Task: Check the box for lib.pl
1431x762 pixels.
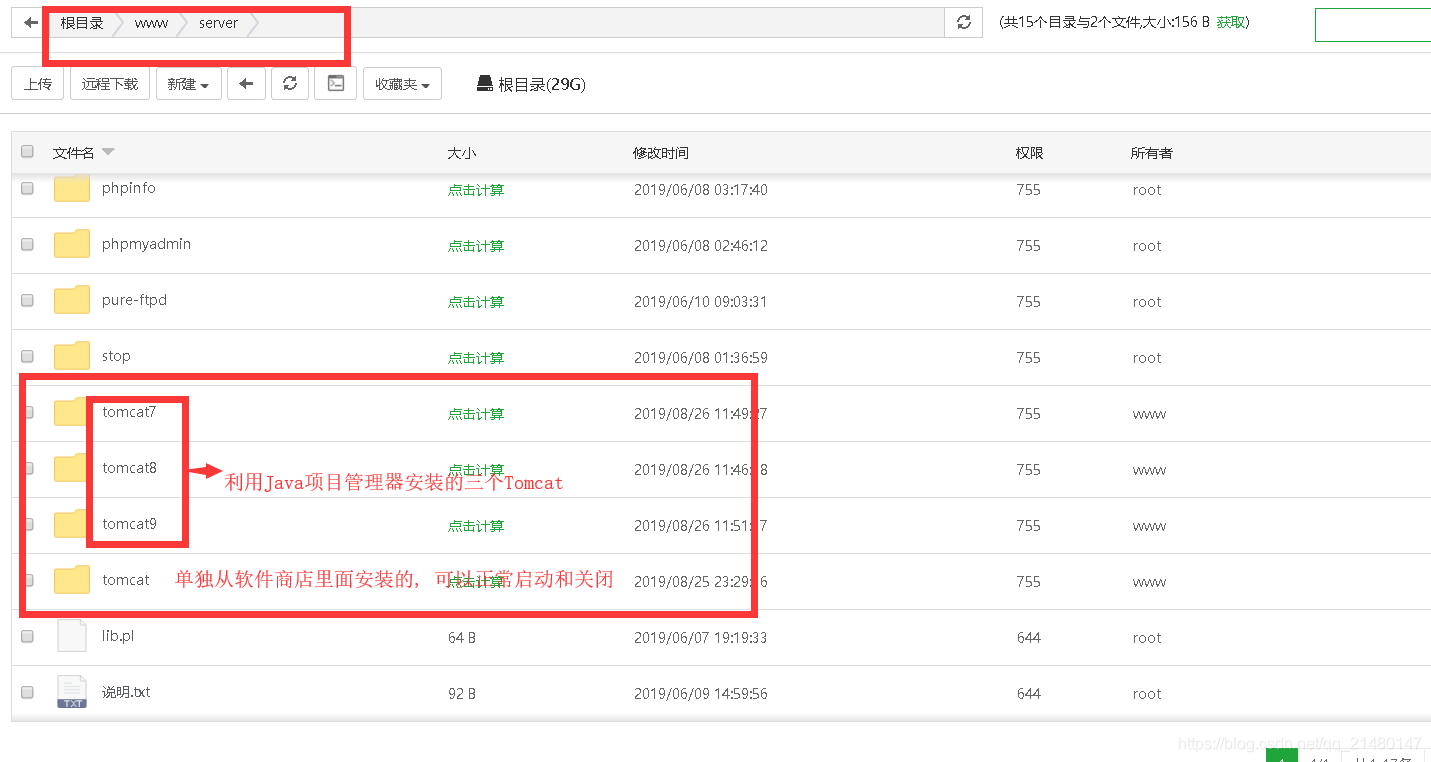Action: coord(27,636)
